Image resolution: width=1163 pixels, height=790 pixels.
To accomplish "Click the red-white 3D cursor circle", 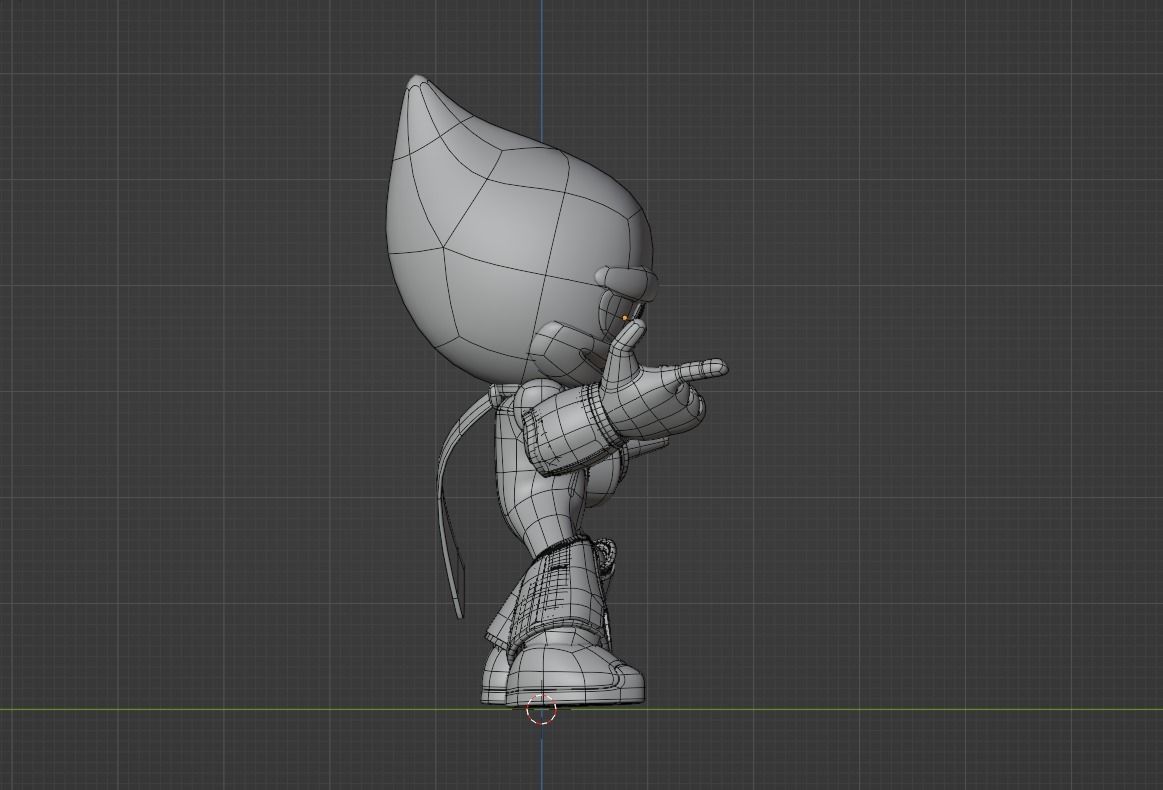I will [541, 710].
